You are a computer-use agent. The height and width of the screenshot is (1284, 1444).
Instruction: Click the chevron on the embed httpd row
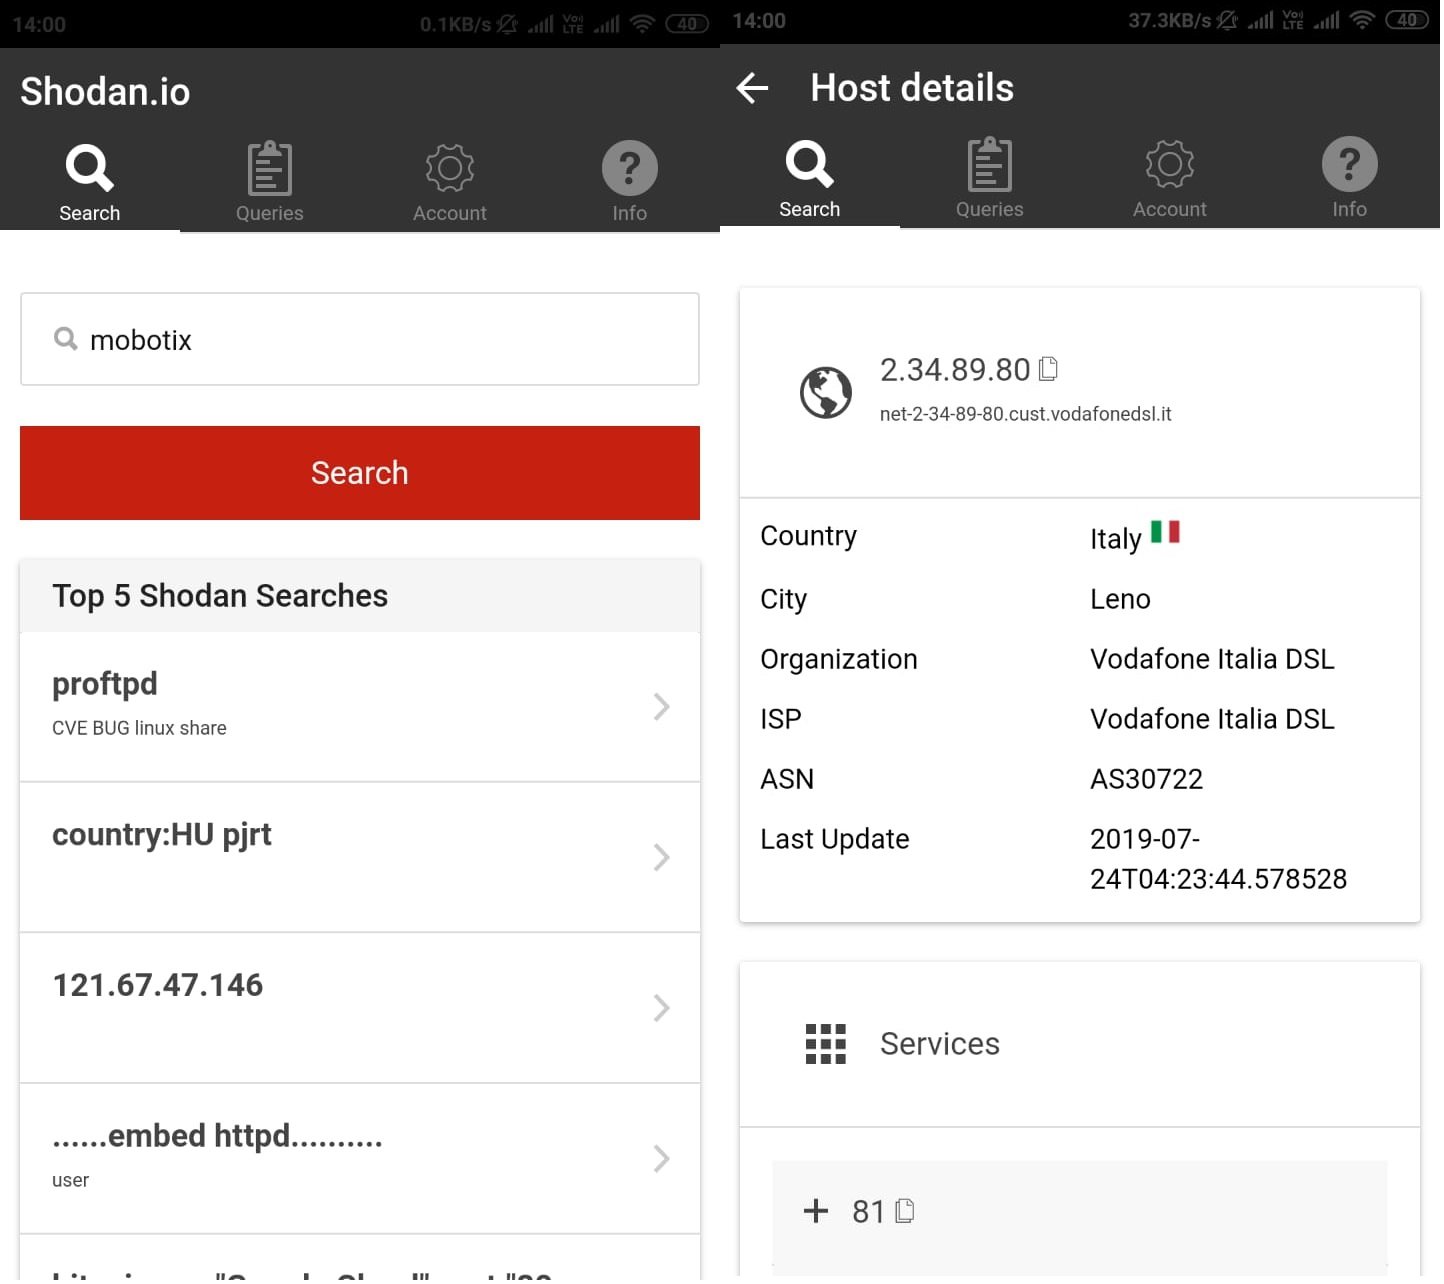(x=661, y=1159)
